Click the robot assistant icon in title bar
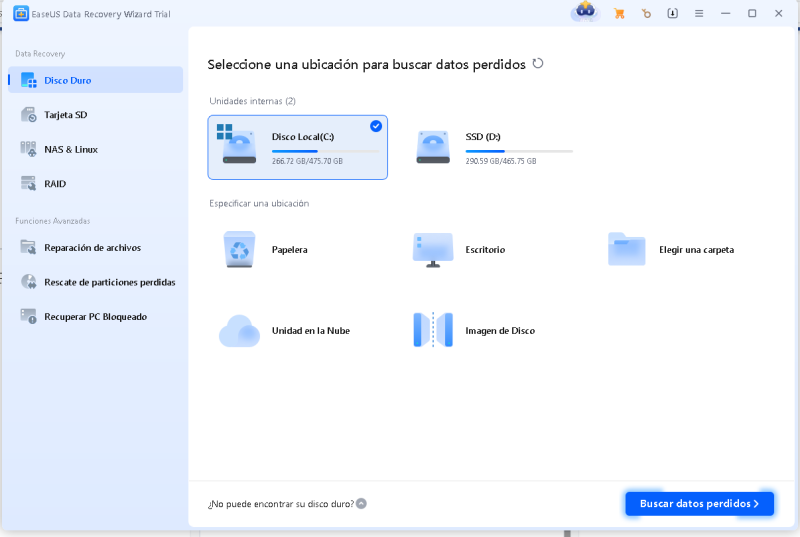 coord(584,12)
